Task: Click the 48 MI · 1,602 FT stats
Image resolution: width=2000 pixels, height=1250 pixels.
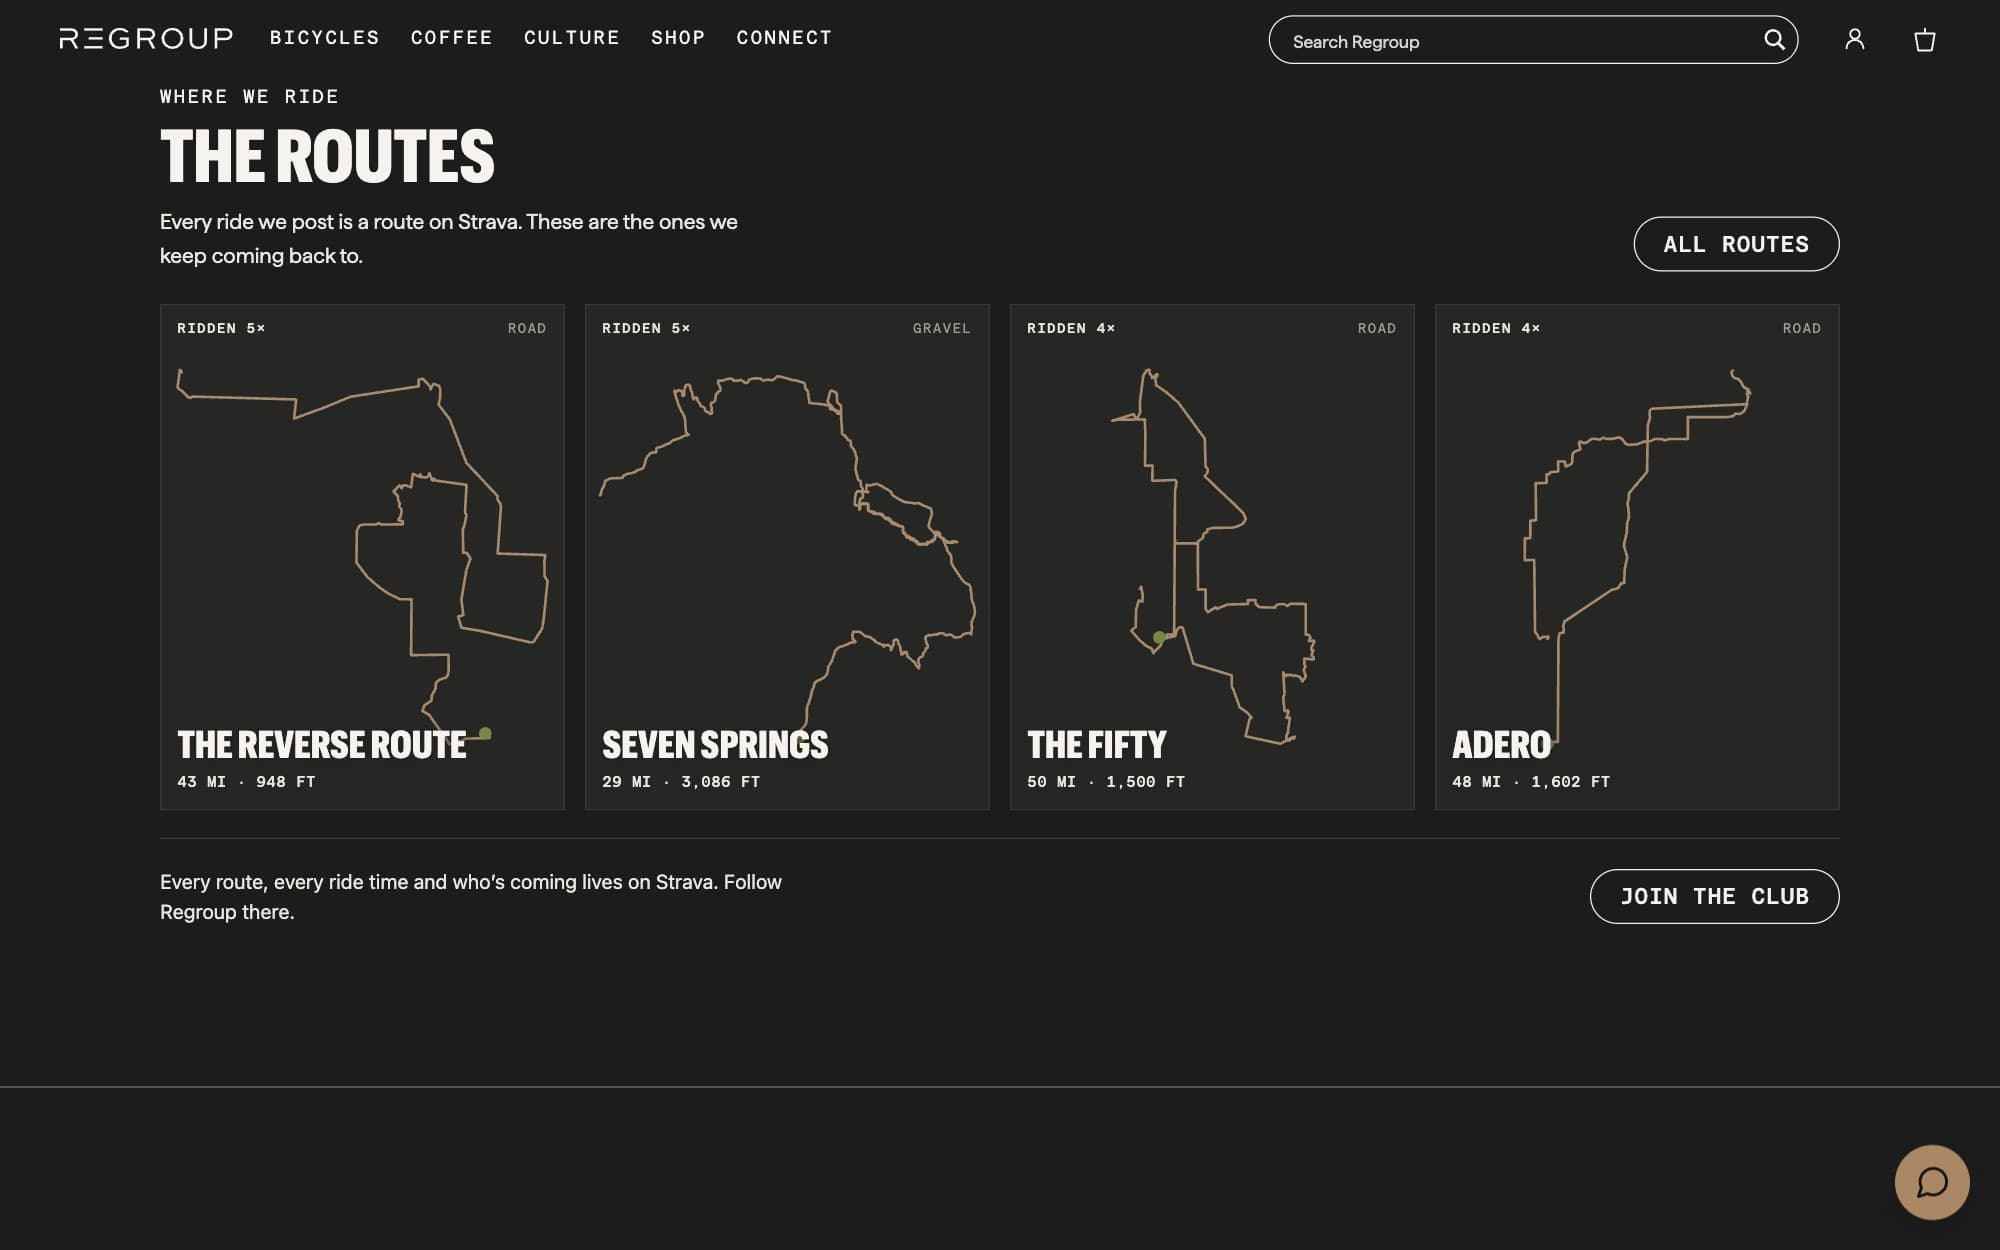Action: [1531, 782]
